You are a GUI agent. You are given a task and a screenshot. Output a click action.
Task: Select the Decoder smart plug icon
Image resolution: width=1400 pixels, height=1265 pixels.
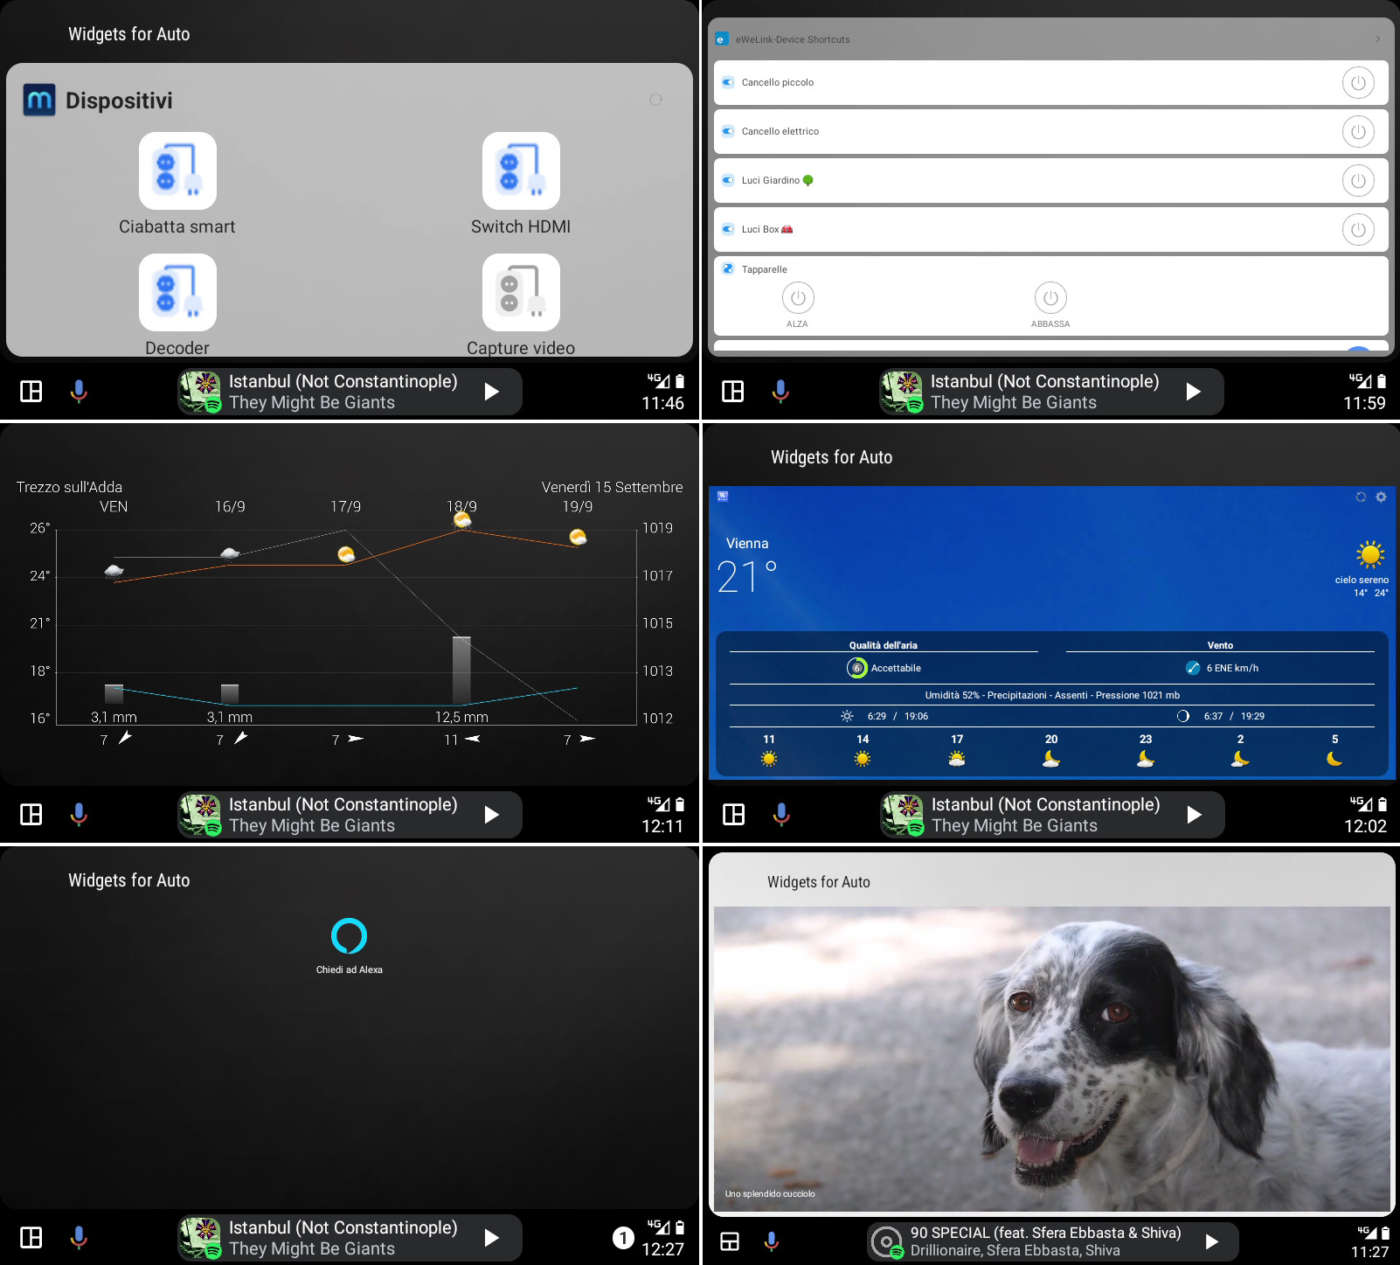[x=177, y=292]
